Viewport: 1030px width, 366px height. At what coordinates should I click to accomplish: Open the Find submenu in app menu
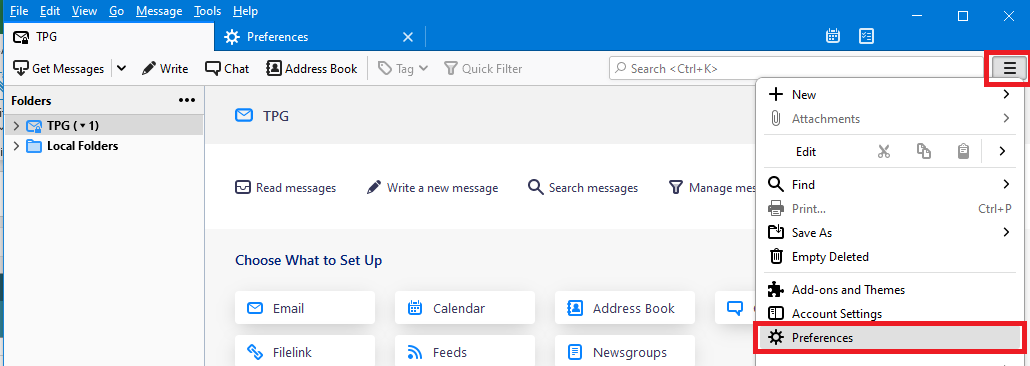coord(890,185)
